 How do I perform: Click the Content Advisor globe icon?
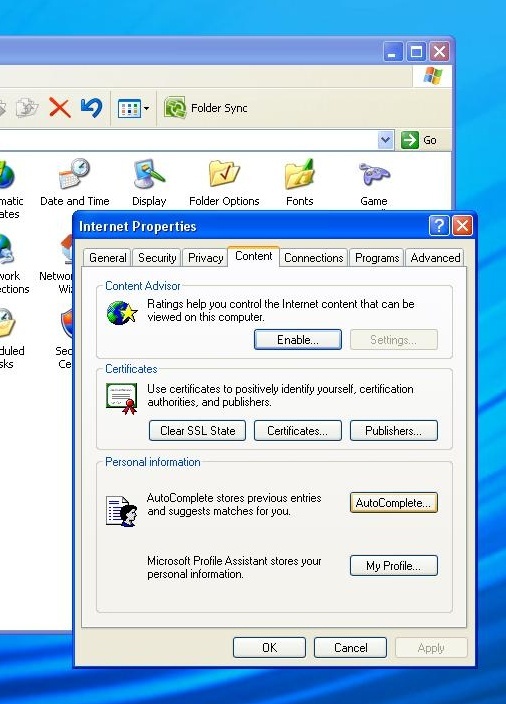(x=122, y=313)
